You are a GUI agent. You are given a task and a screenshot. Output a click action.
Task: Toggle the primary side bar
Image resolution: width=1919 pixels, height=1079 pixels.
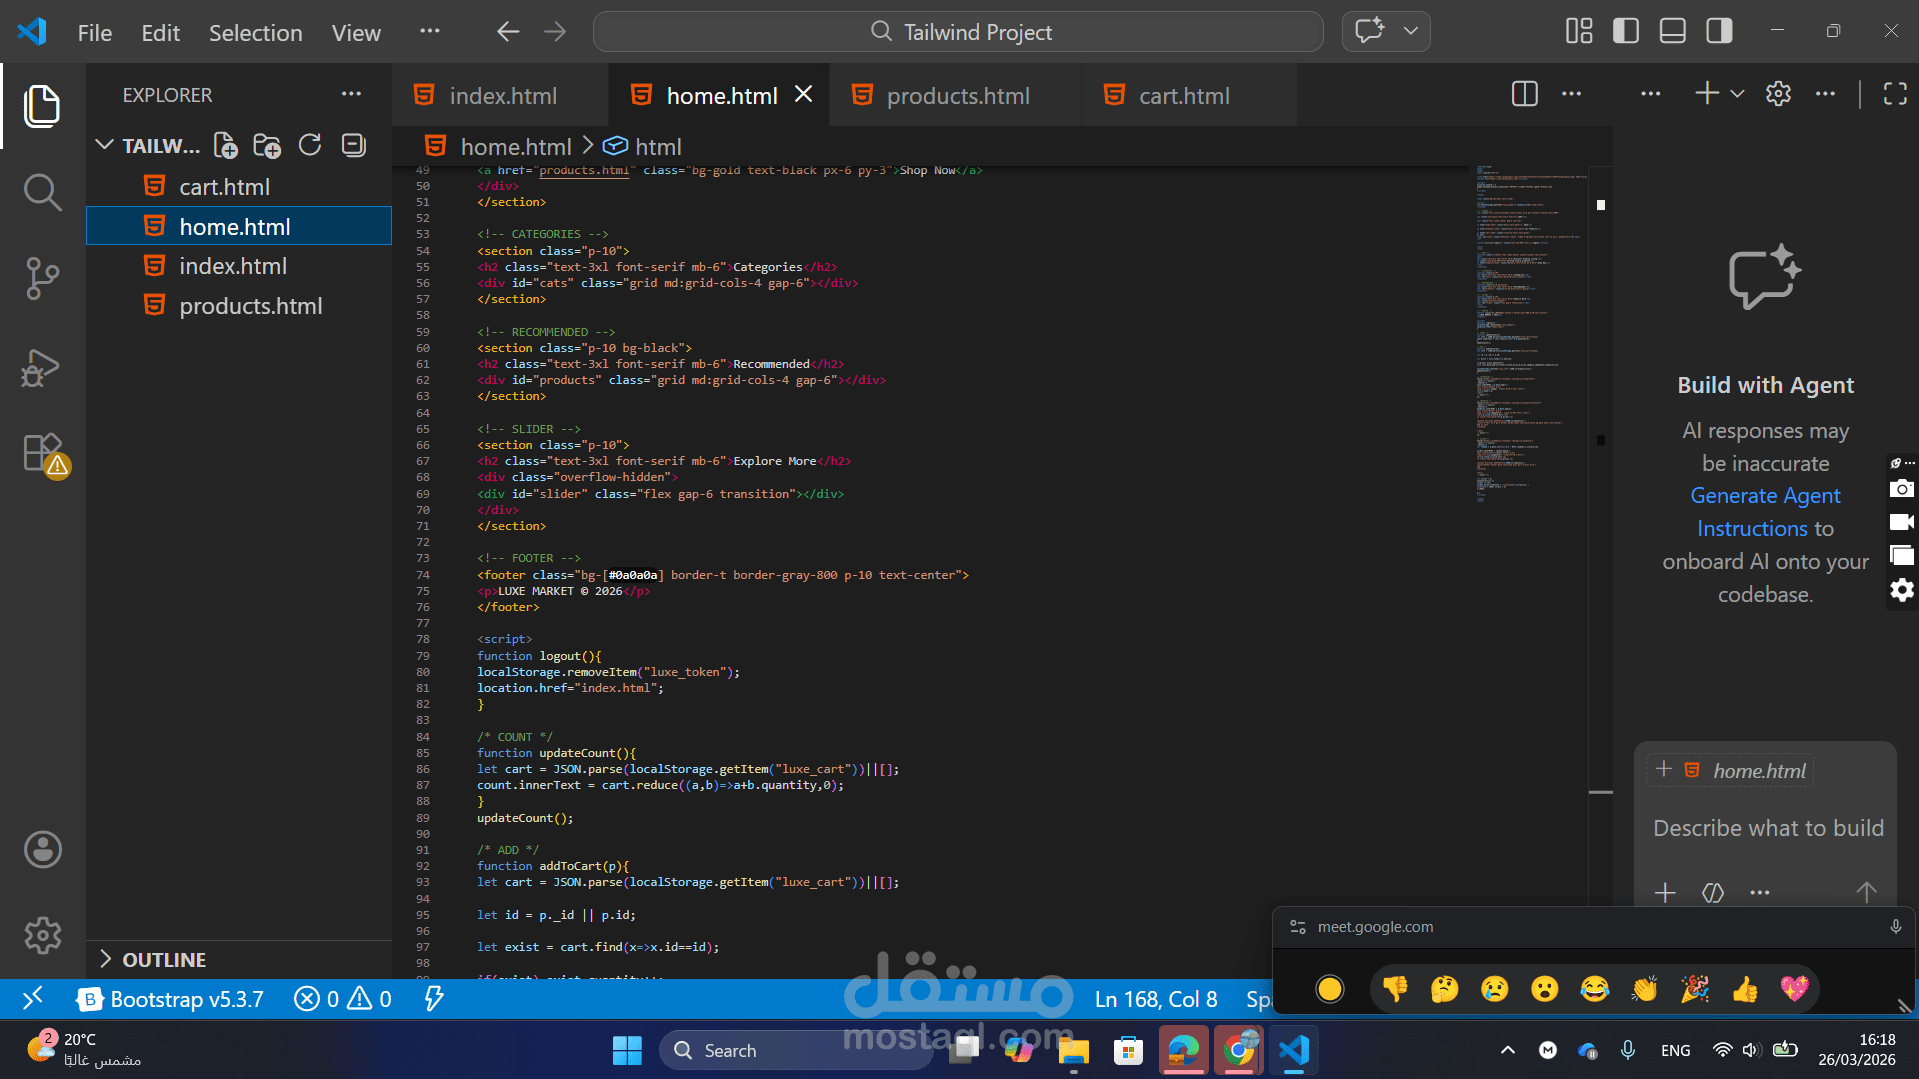[1626, 32]
